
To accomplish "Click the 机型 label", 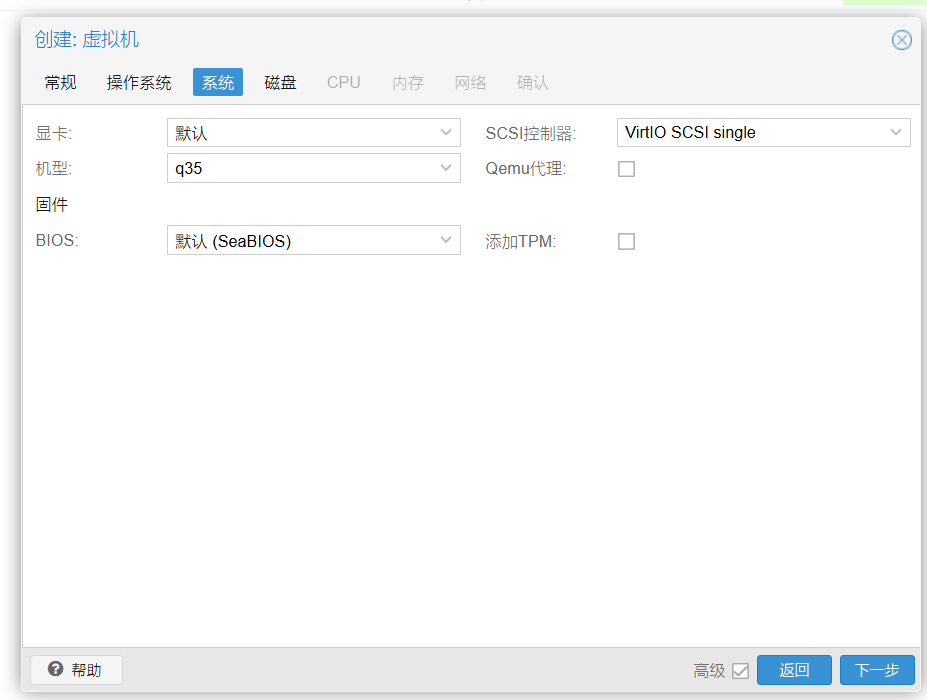I will [53, 168].
